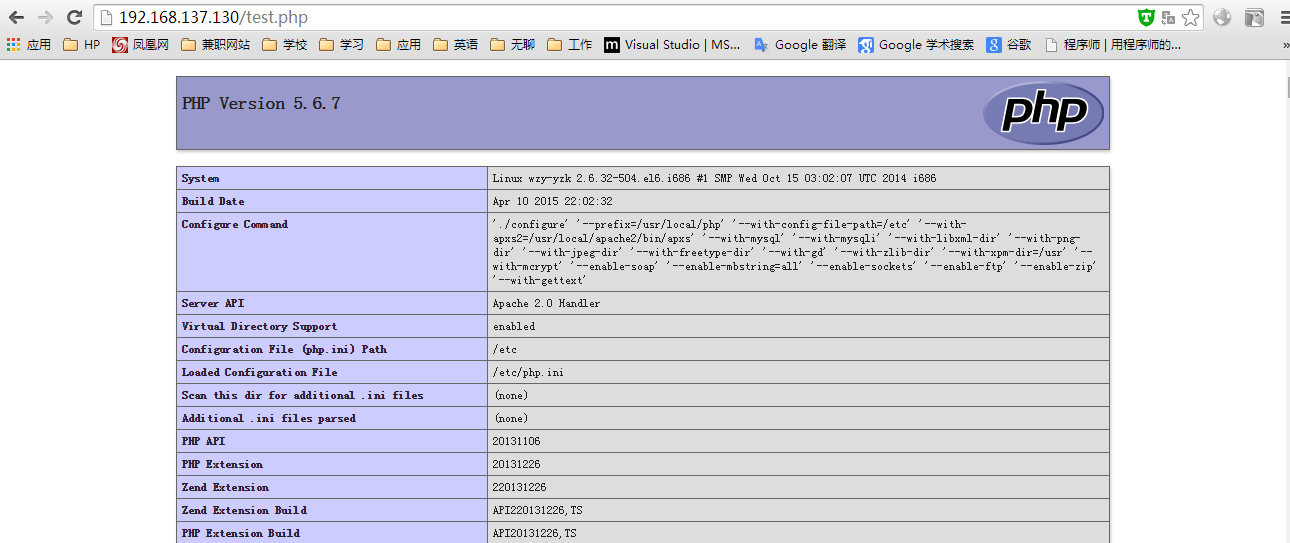Click the 220131226 value
Viewport: 1290px width, 543px height.
click(x=519, y=487)
